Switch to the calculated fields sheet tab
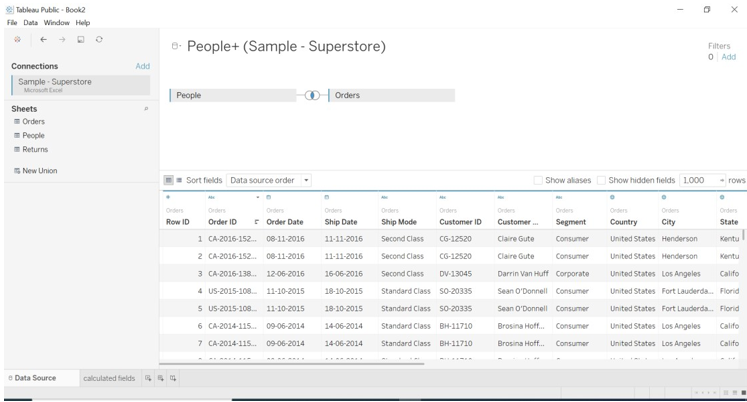 coord(109,378)
